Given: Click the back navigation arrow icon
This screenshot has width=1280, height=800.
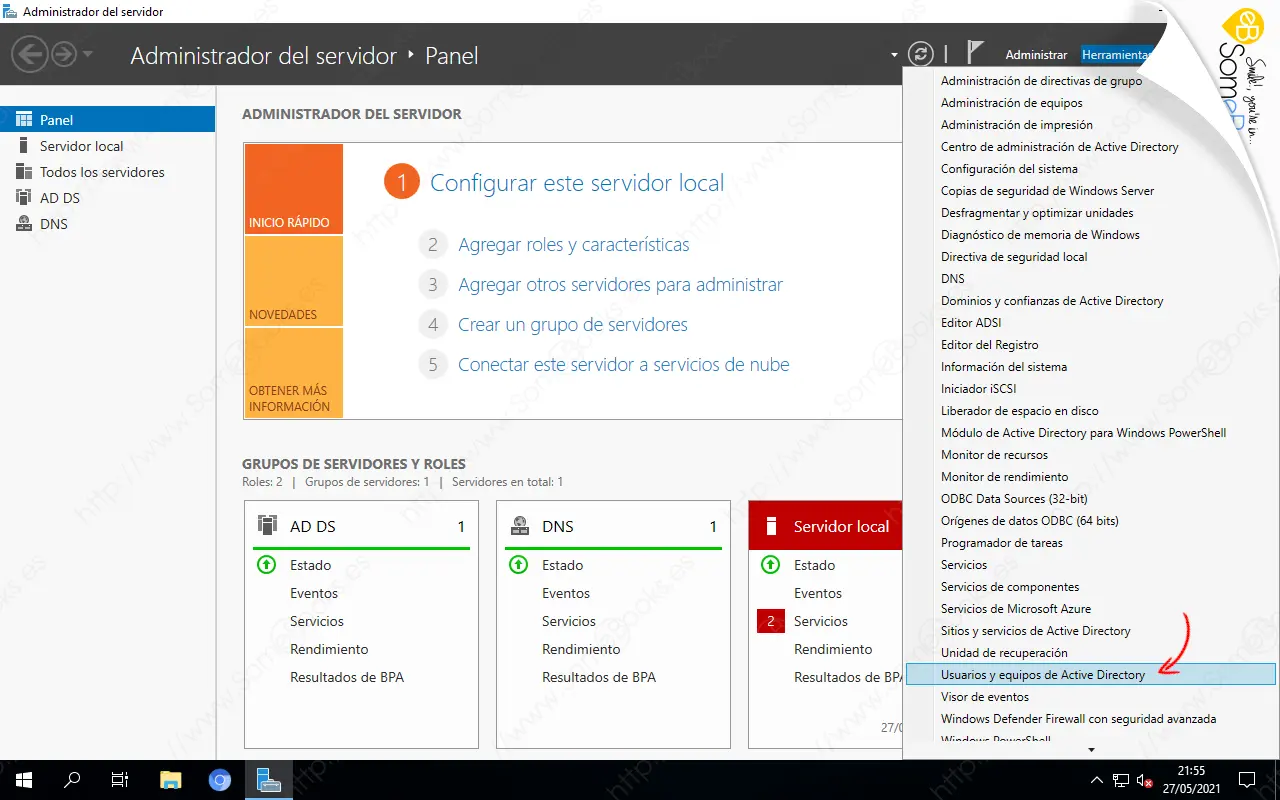Looking at the screenshot, I should tap(30, 54).
